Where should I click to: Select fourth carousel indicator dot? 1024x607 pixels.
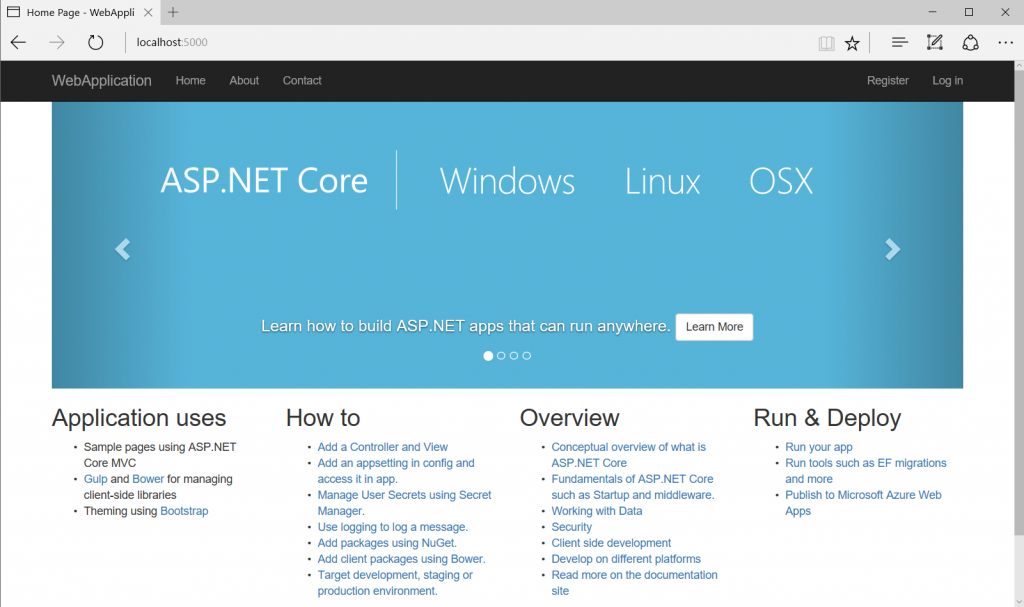(x=527, y=355)
